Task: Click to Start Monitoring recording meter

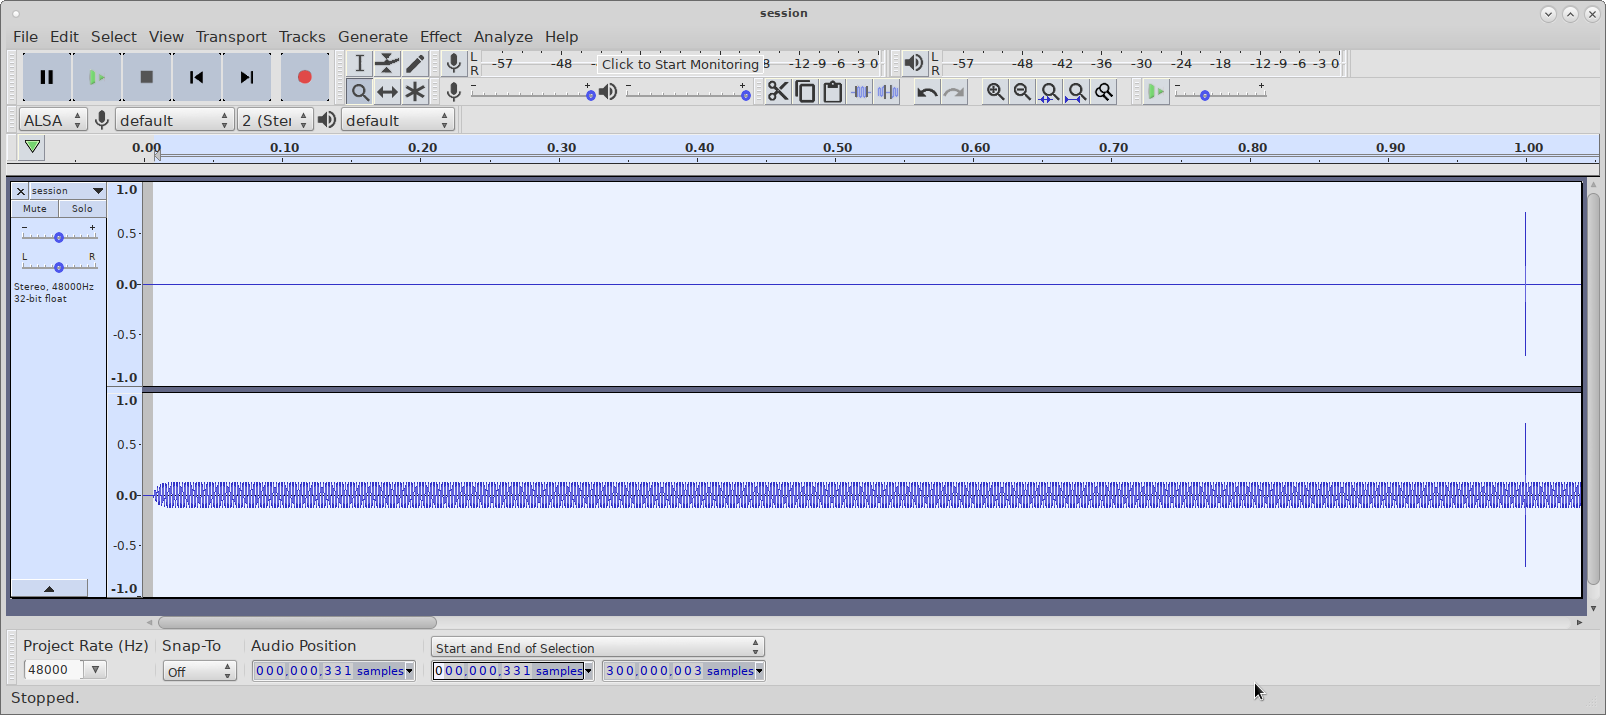Action: (680, 64)
